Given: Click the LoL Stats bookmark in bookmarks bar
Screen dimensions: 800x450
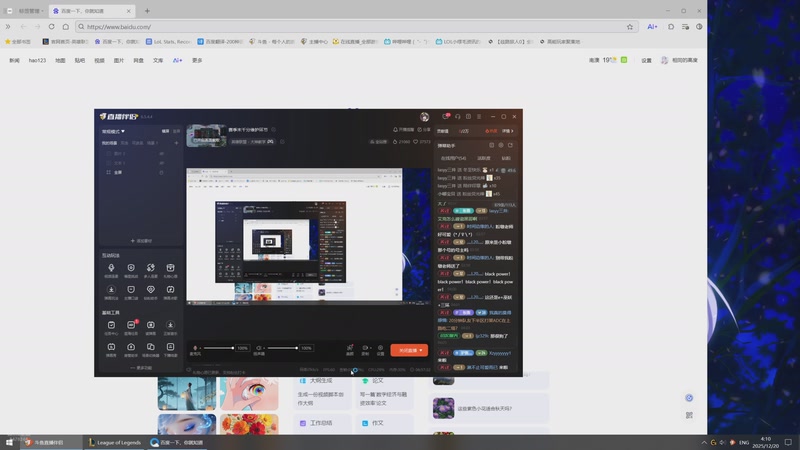Looking at the screenshot, I should pyautogui.click(x=168, y=42).
